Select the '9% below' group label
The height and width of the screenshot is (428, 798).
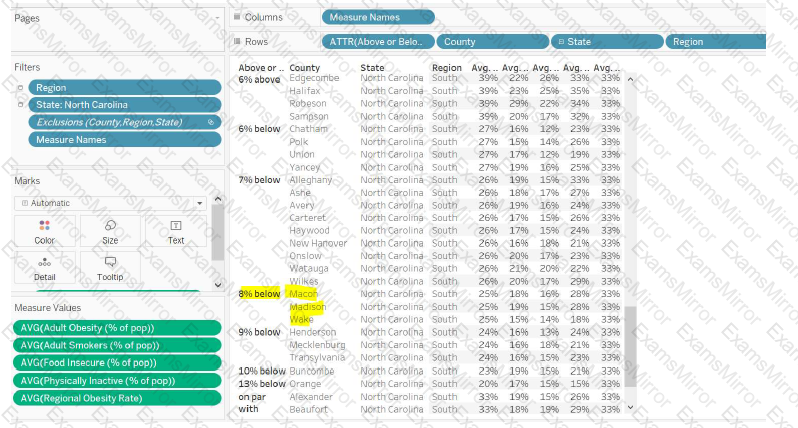[x=259, y=332]
